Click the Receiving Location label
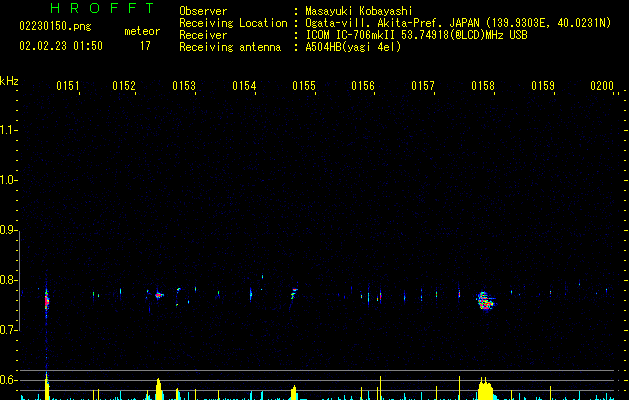 [x=233, y=23]
